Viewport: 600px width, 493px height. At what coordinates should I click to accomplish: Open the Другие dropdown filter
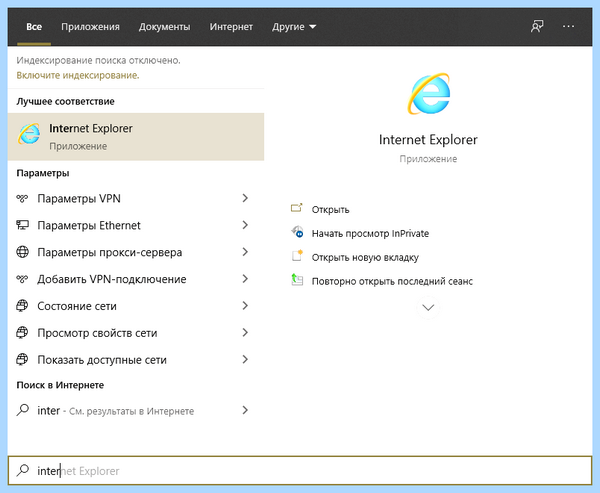tap(294, 27)
